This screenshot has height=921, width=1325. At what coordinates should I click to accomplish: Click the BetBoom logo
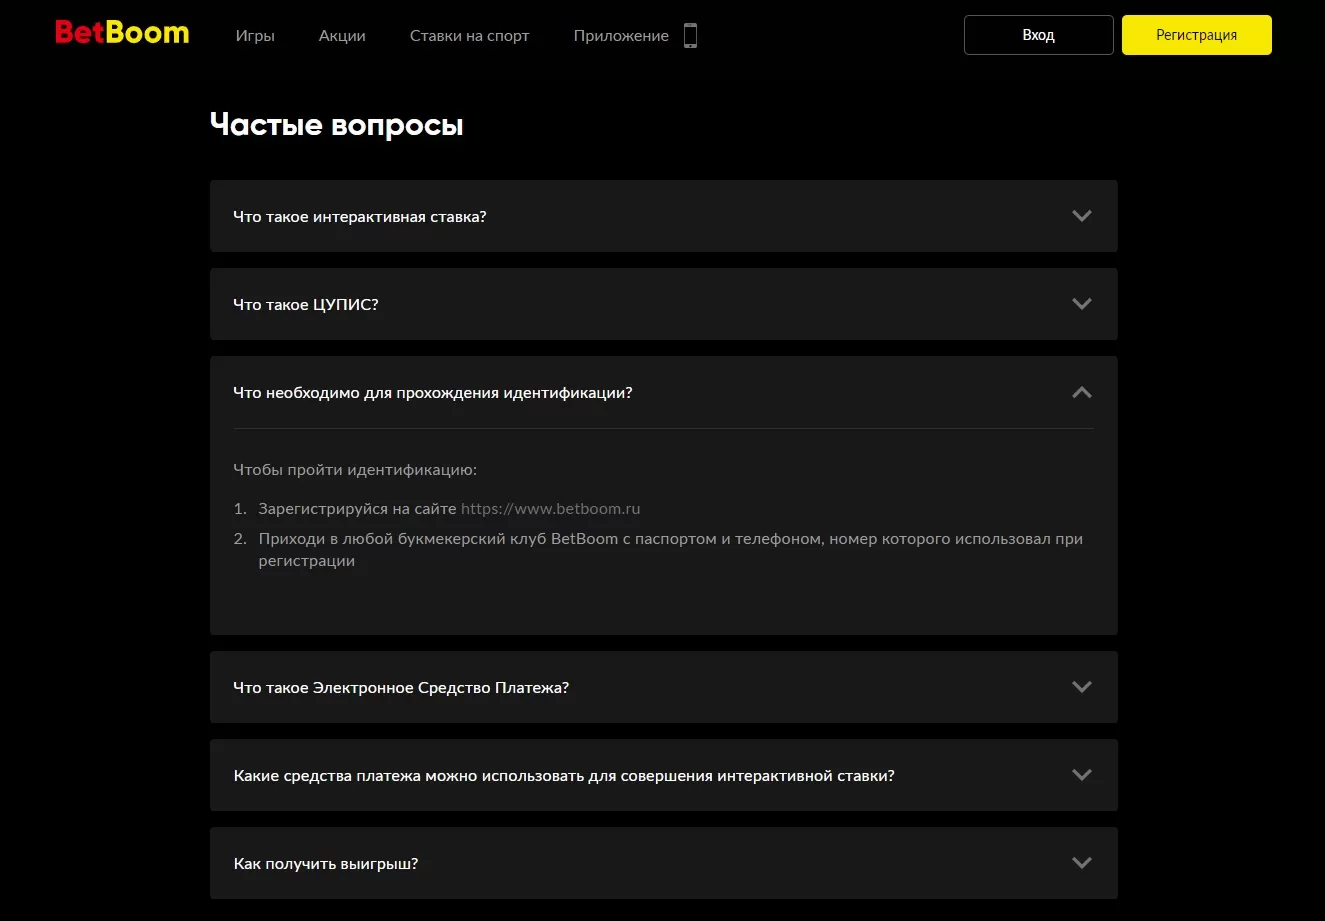122,33
